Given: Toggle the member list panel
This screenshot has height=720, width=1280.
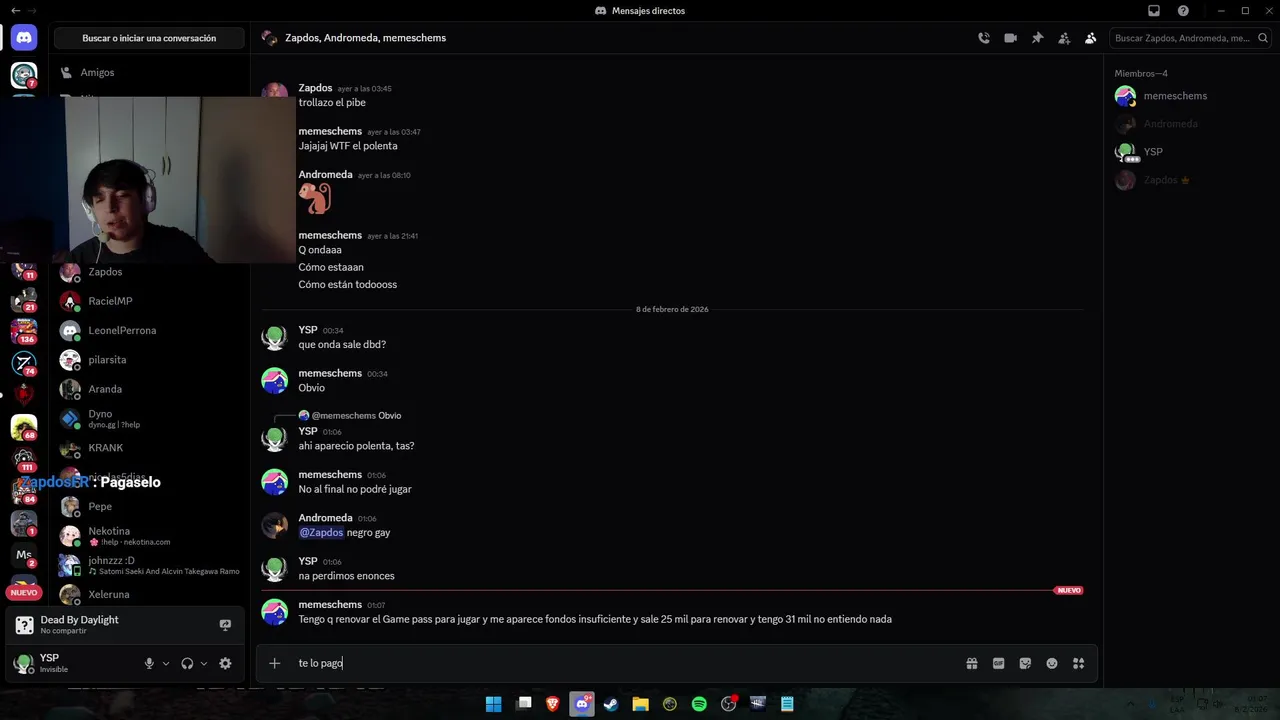Looking at the screenshot, I should 1090,38.
